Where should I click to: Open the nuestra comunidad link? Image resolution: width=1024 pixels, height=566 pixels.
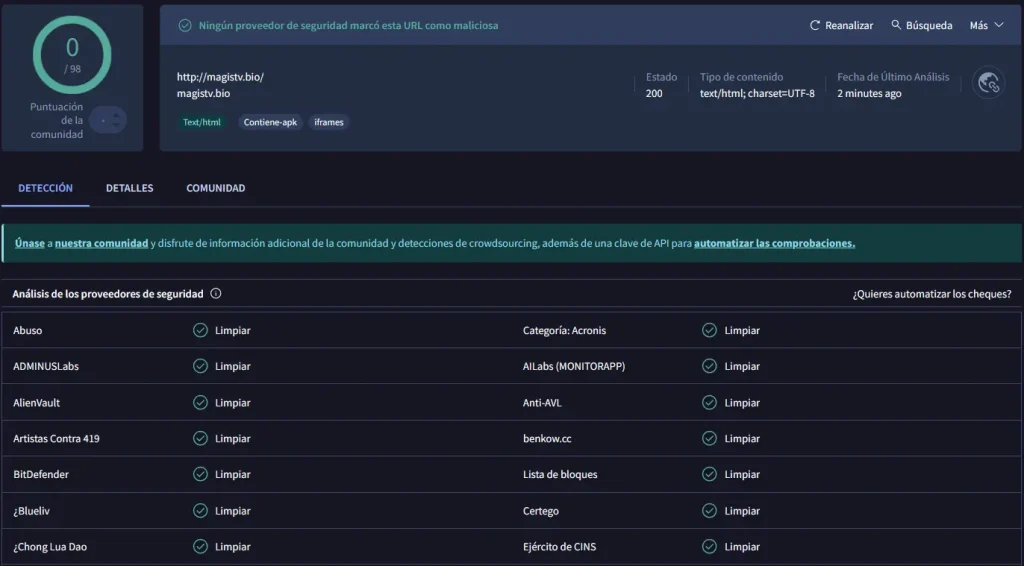click(x=101, y=243)
